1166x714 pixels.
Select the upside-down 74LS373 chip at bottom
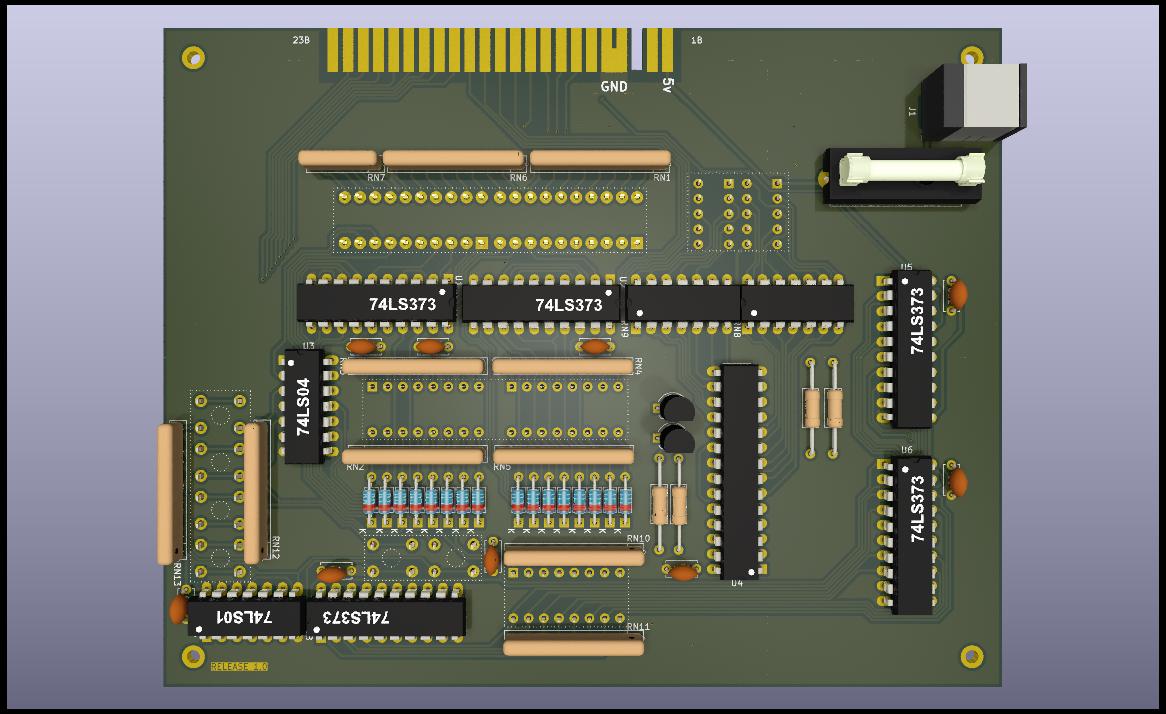pyautogui.click(x=385, y=617)
